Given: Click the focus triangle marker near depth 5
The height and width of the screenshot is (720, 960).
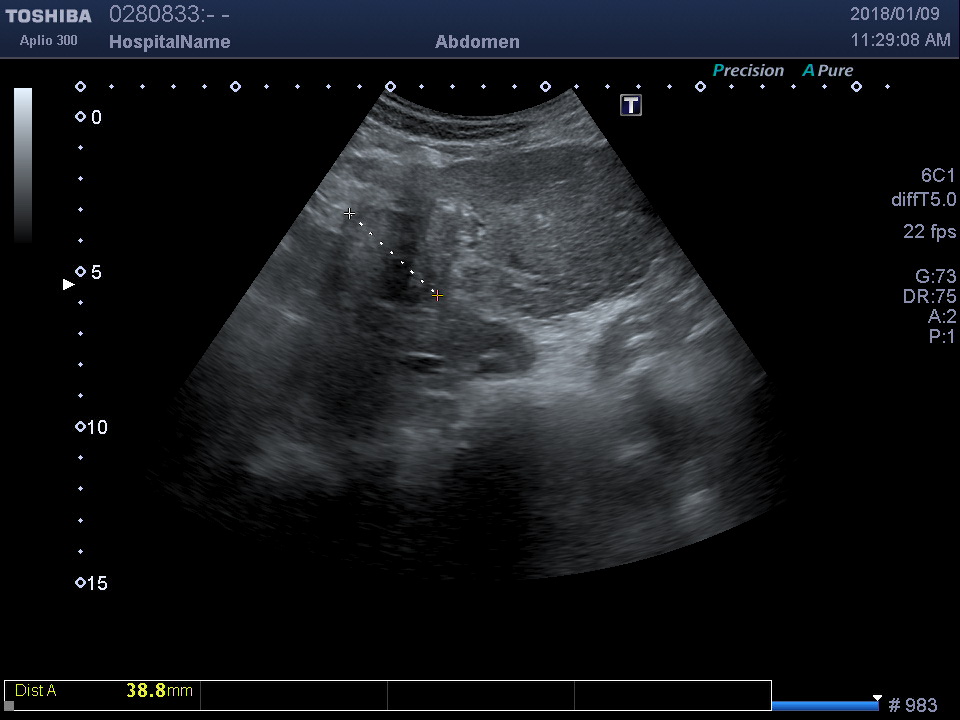Looking at the screenshot, I should tap(69, 285).
